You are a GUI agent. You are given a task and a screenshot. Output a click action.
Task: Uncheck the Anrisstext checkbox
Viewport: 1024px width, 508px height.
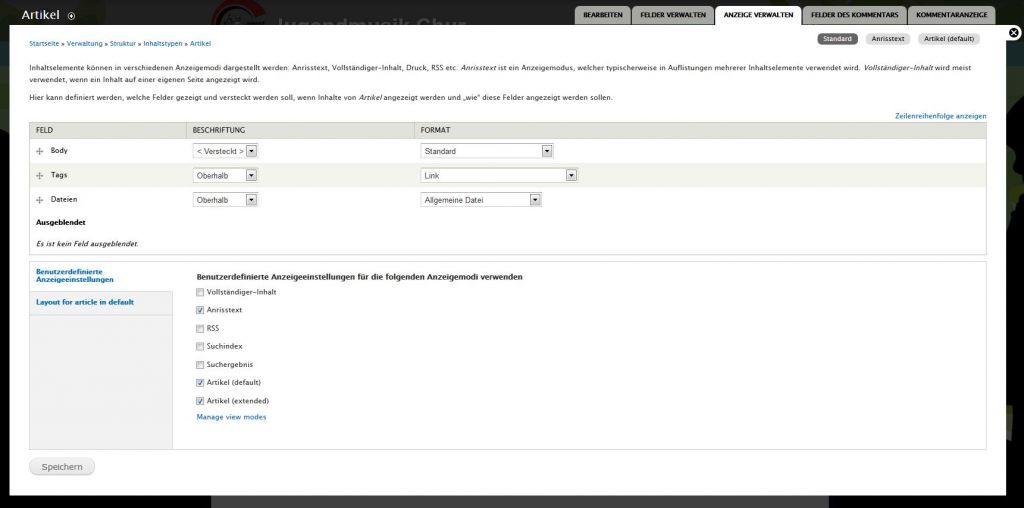(x=200, y=310)
